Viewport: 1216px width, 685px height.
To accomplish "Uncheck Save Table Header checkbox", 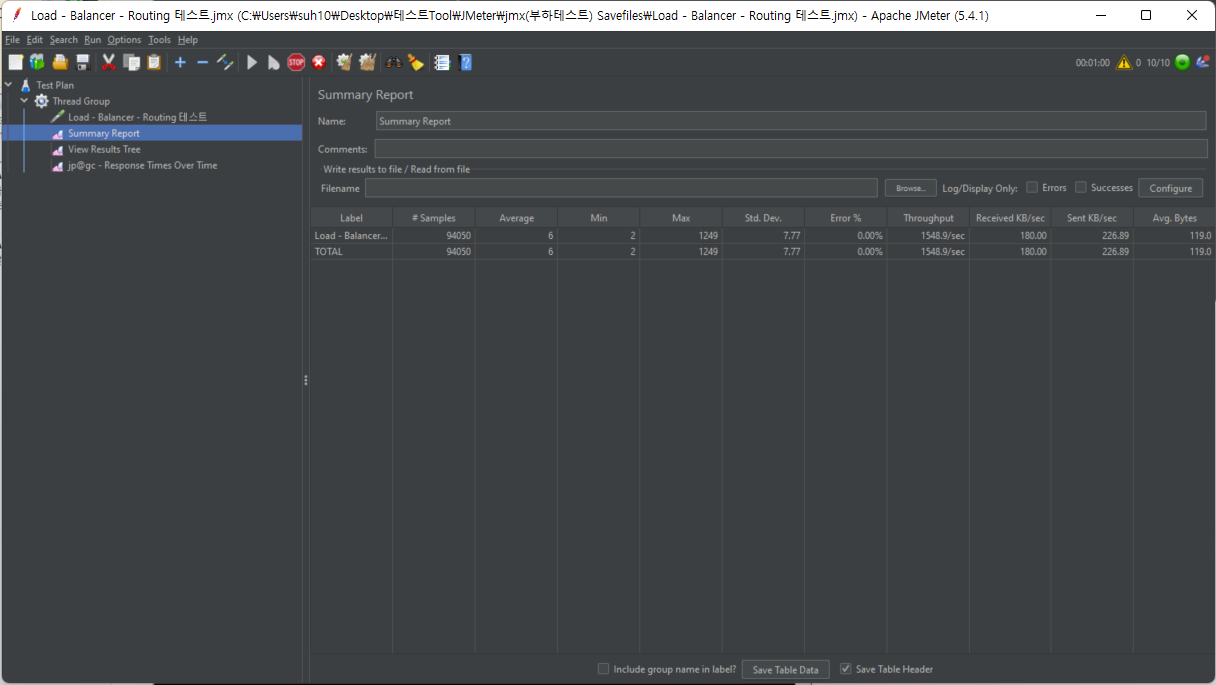I will pos(846,669).
